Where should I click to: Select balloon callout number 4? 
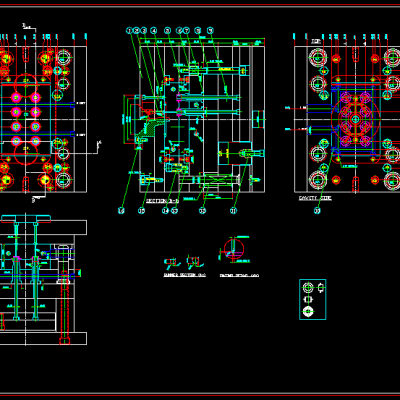click(x=154, y=31)
